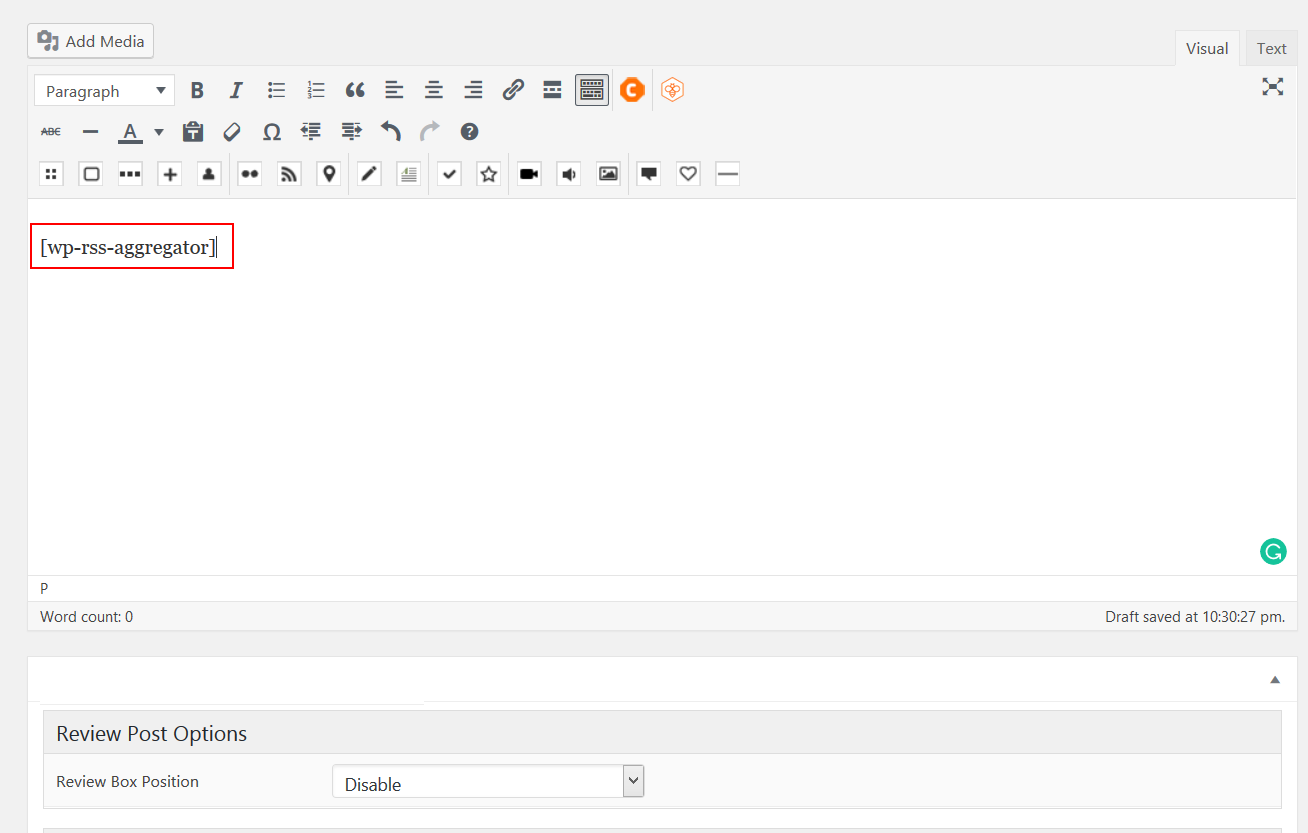
Task: Click the video camera shortcode icon
Action: pos(529,174)
